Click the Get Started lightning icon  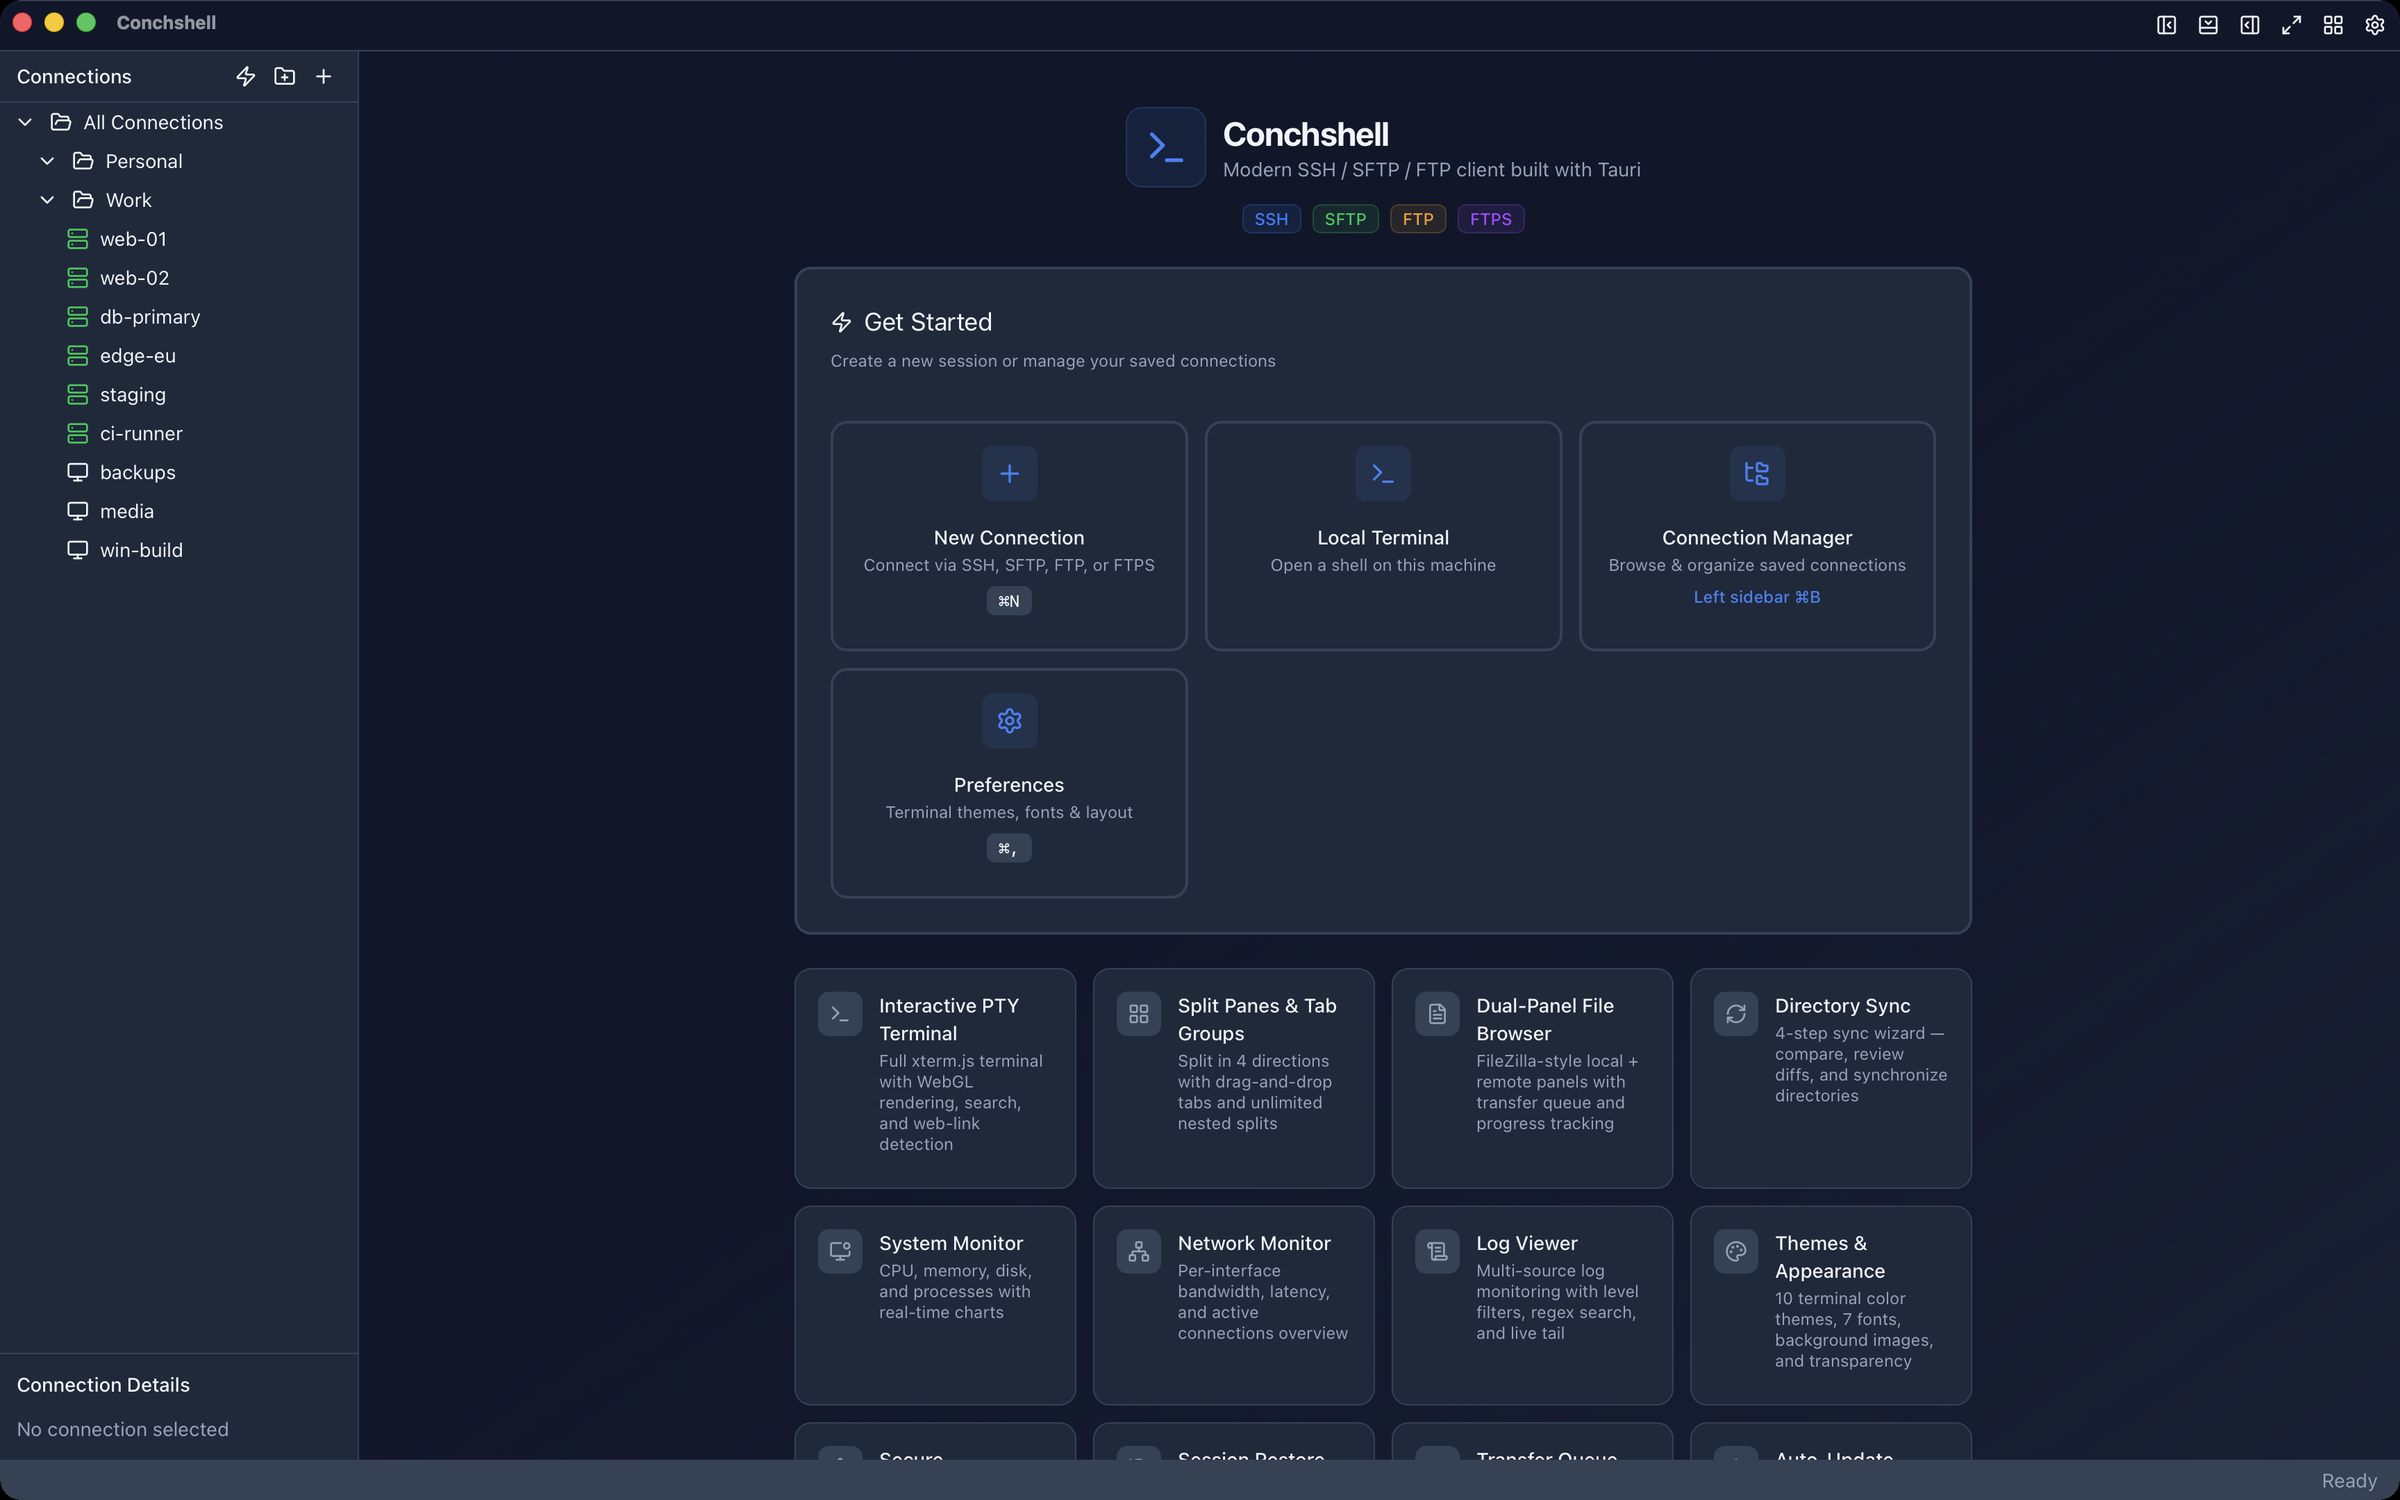click(x=842, y=322)
